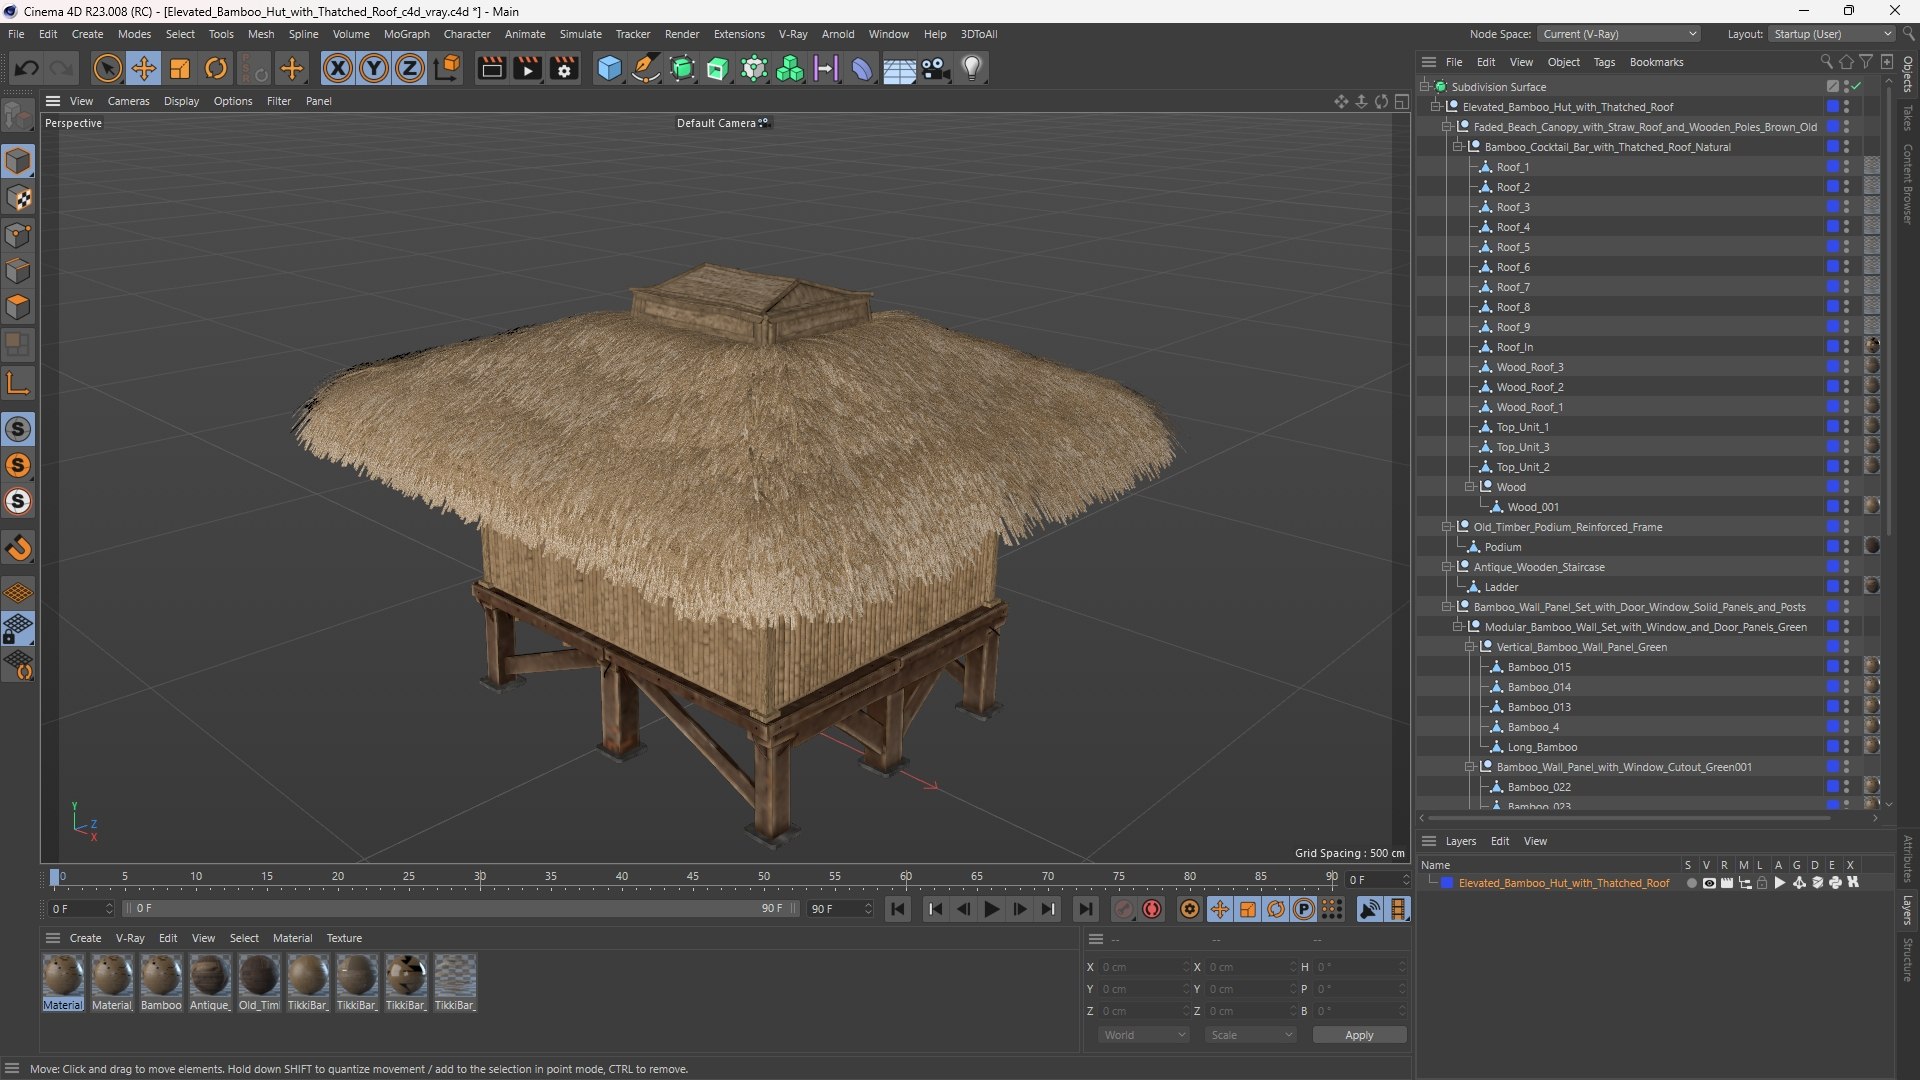Select Bamboo_015 object in tree

1539,667
